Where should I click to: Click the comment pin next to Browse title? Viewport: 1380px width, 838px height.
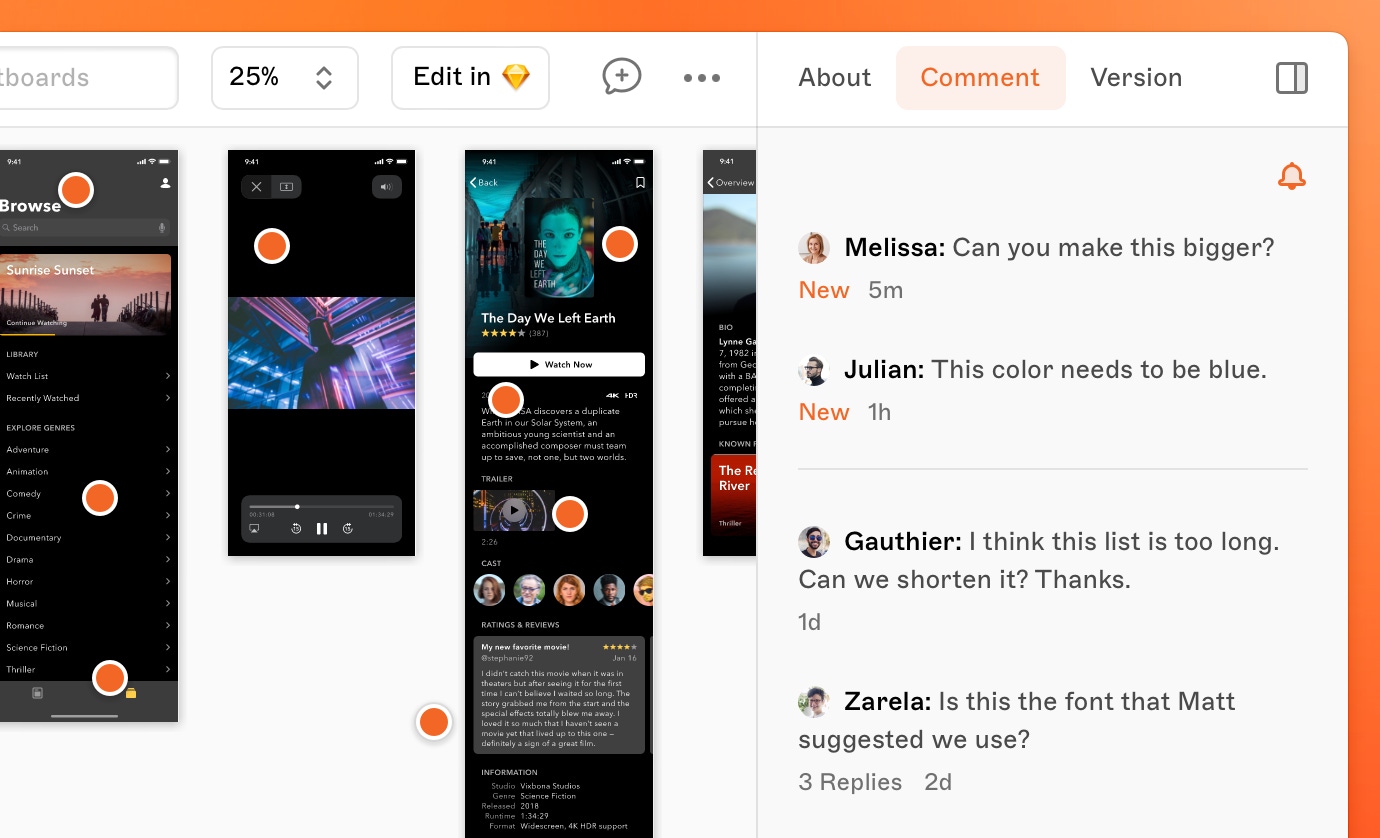[x=76, y=189]
